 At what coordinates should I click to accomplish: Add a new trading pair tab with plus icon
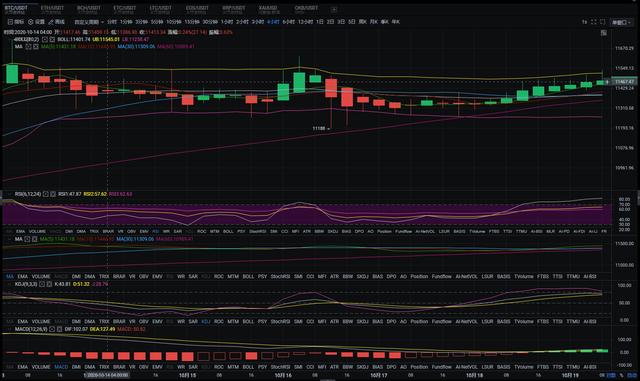[334, 9]
